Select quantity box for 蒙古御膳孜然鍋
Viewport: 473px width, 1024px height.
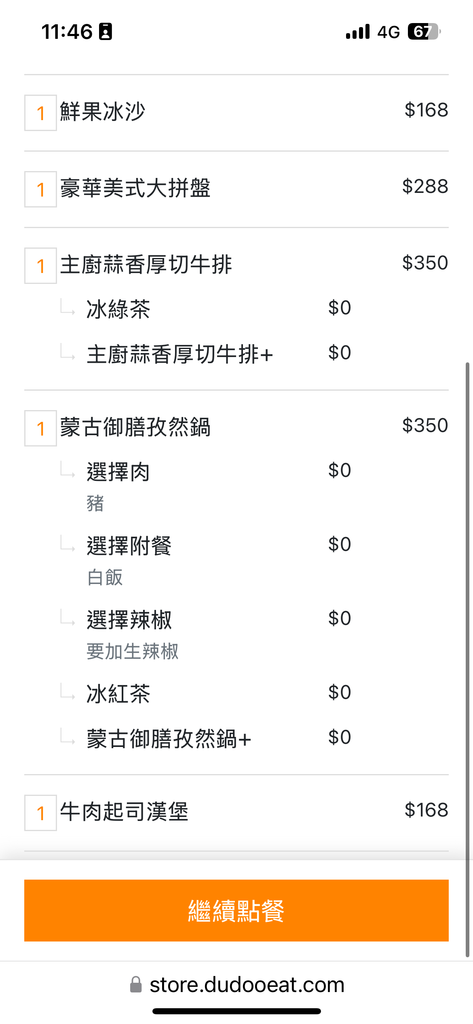[x=41, y=428]
